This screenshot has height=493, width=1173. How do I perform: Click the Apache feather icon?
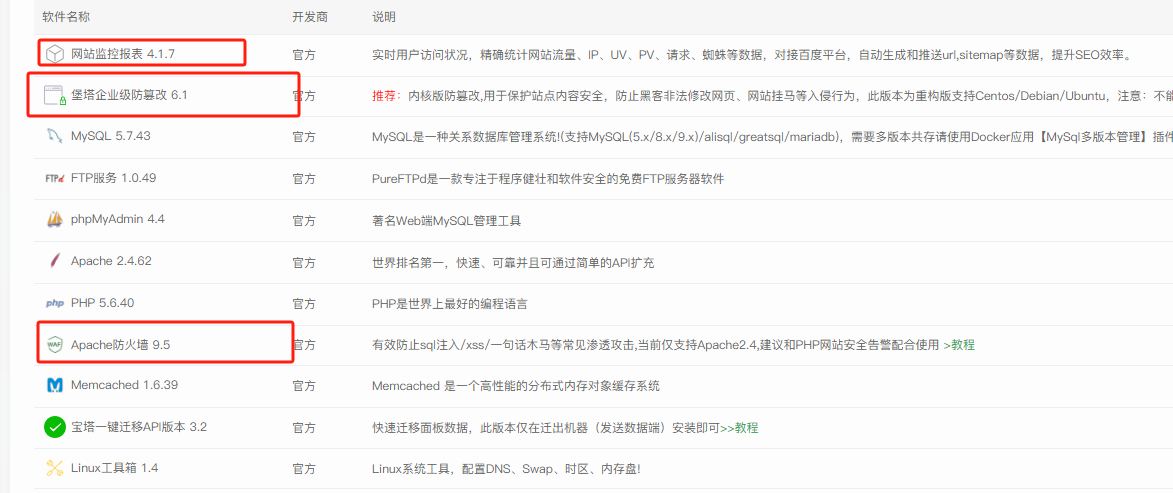[x=54, y=262]
